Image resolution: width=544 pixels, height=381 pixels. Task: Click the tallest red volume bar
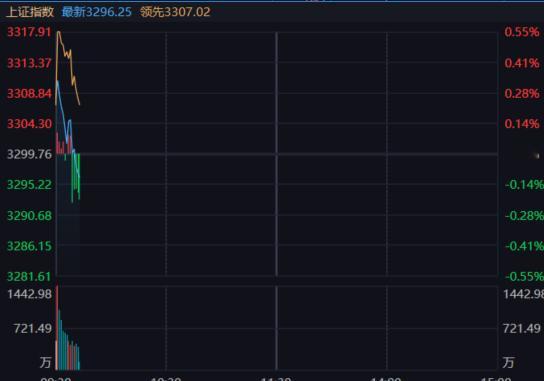57,328
